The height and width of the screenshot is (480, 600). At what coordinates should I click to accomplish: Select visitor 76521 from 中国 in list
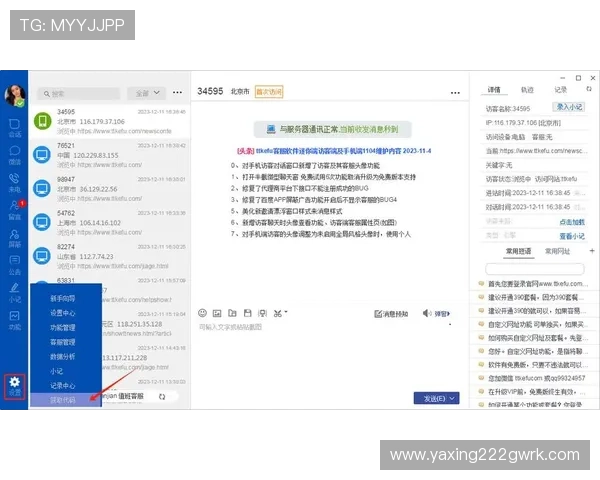(x=110, y=155)
